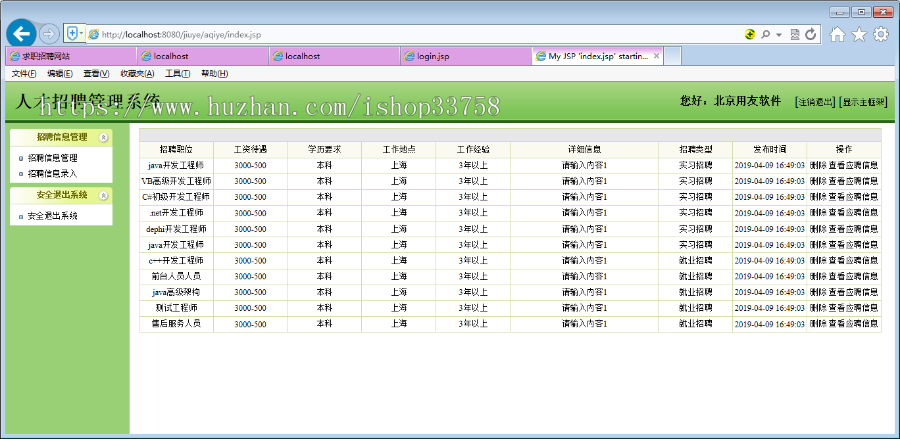This screenshot has width=900, height=439.
Task: Open the Favorites star icon
Action: [859, 35]
